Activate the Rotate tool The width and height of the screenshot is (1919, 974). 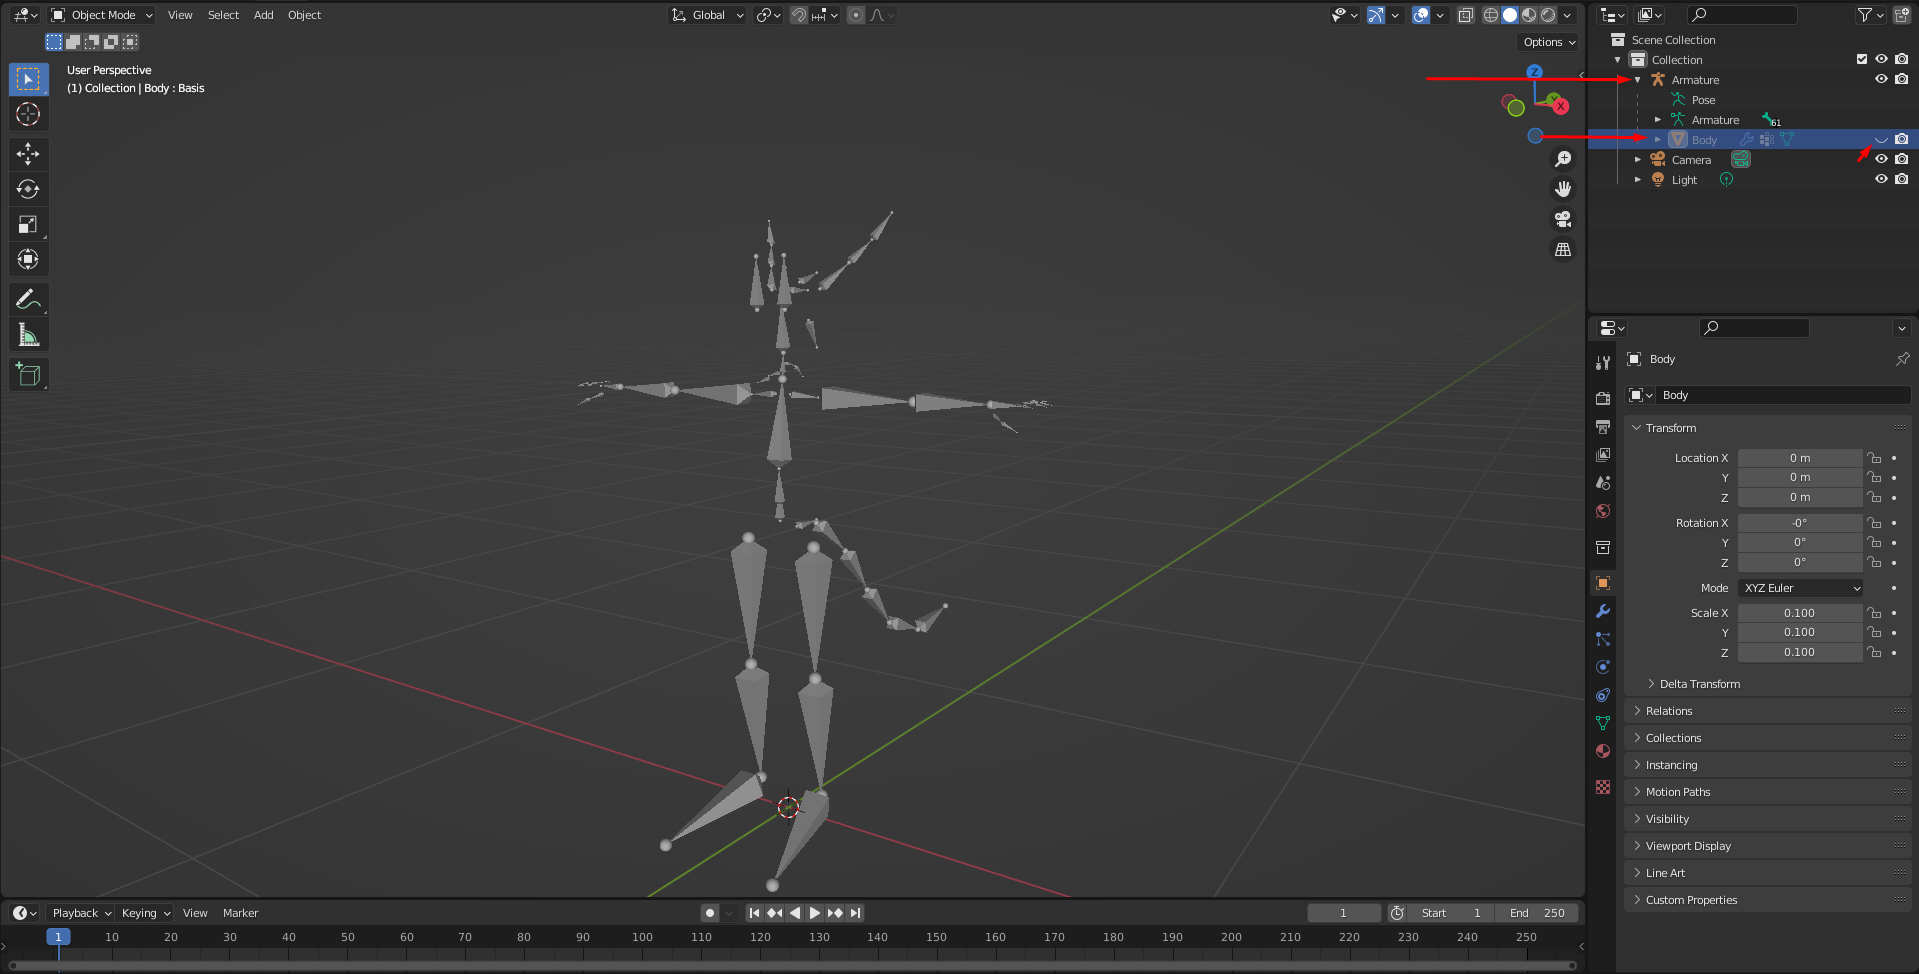coord(28,189)
